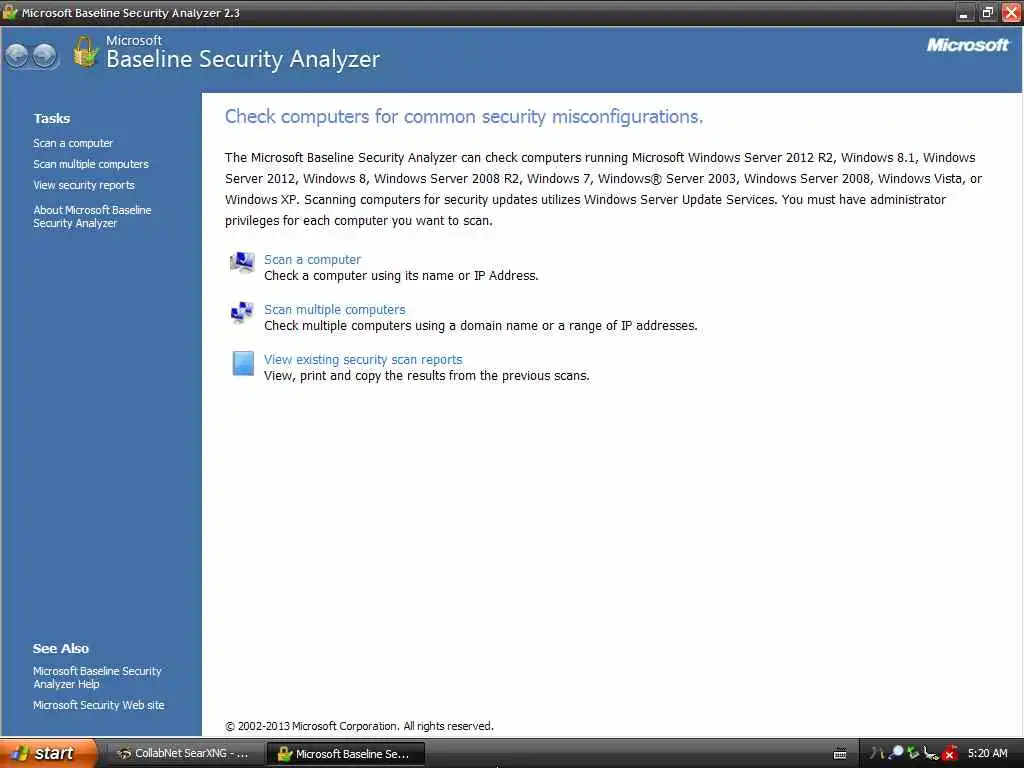This screenshot has height=768, width=1024.
Task: Click the on-screen keyboard icon in the taskbar
Action: coord(840,754)
